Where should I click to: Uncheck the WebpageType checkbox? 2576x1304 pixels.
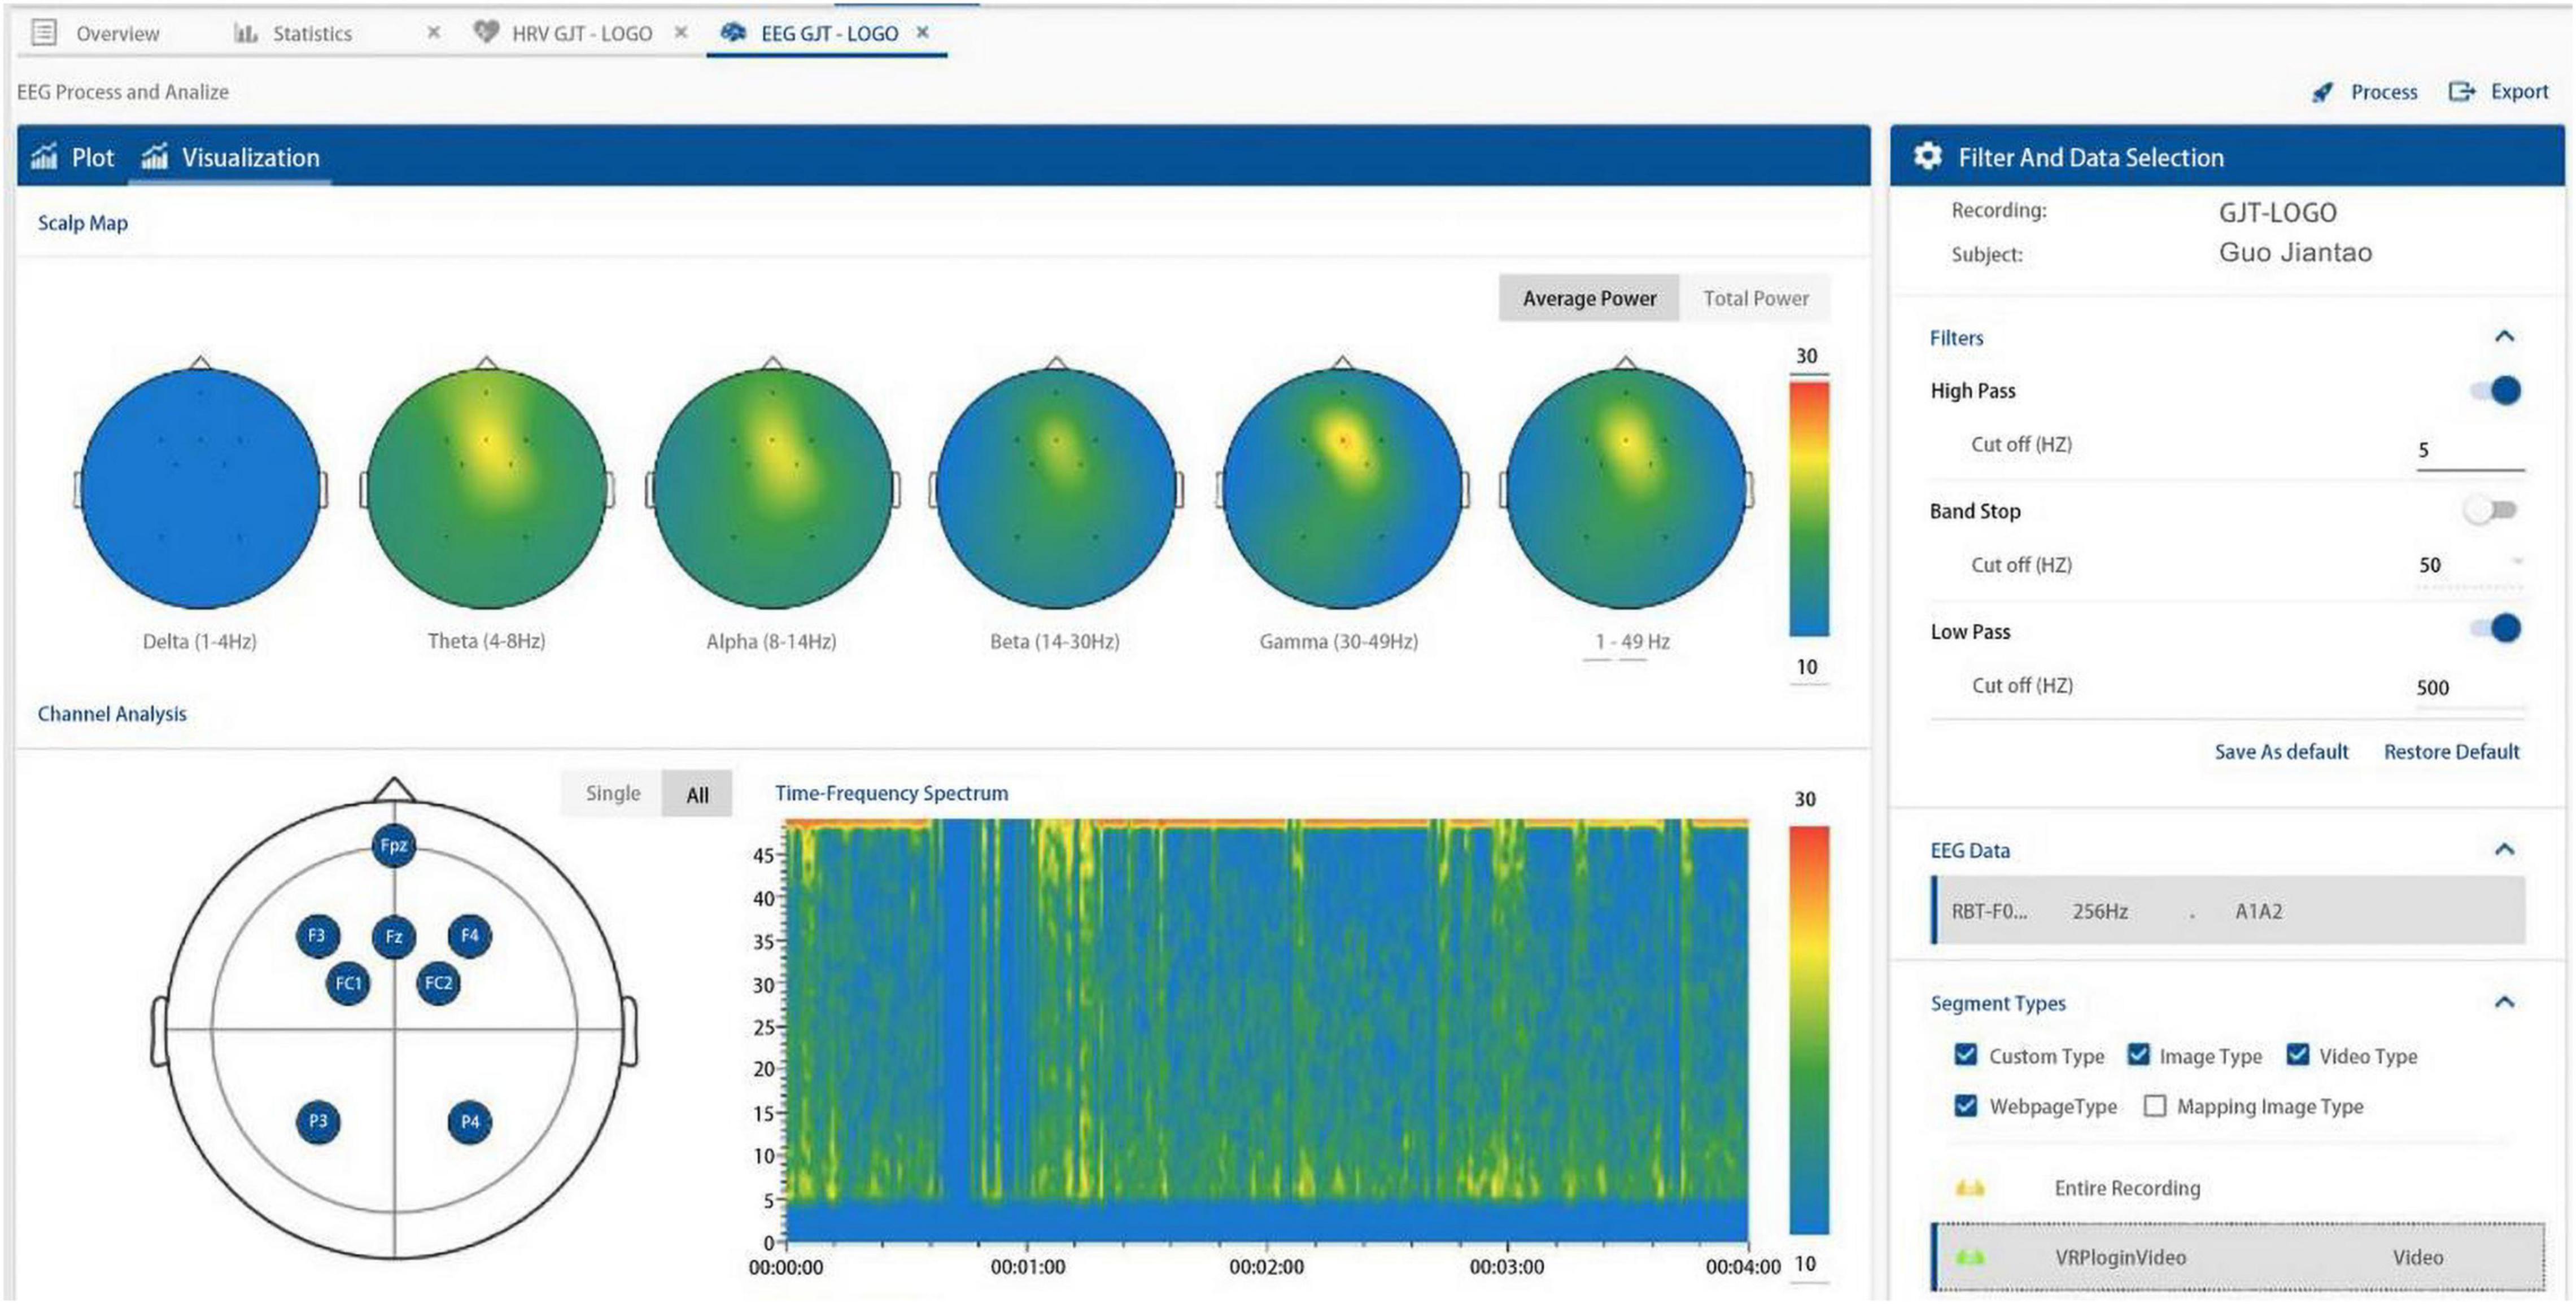click(1965, 1105)
